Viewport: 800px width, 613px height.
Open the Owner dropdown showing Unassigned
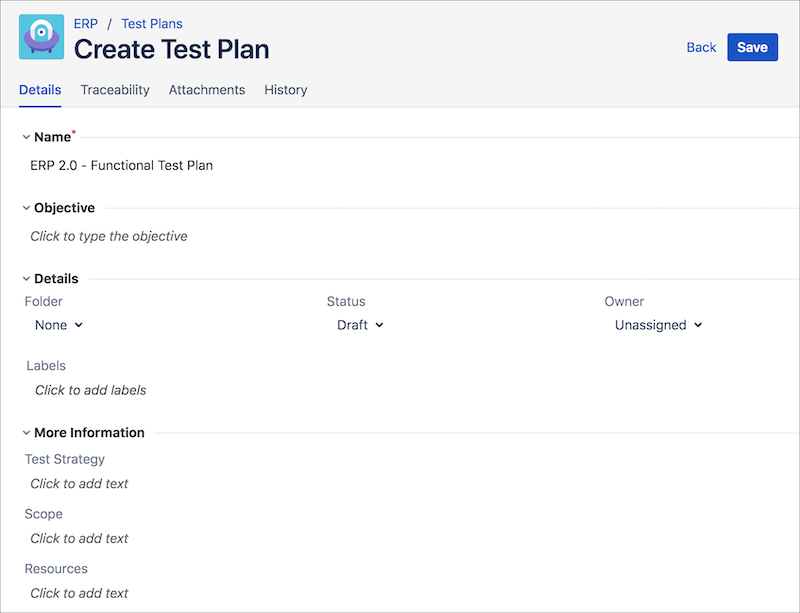(x=658, y=325)
